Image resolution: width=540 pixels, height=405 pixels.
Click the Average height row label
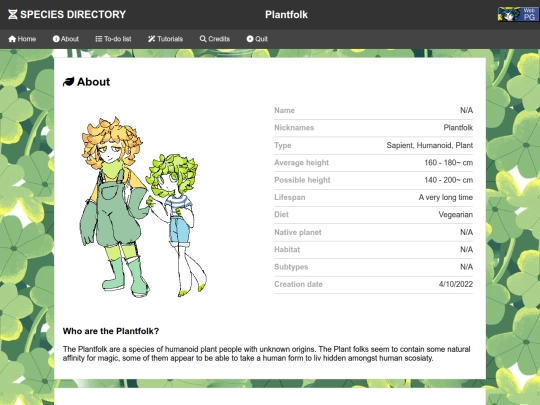point(301,163)
